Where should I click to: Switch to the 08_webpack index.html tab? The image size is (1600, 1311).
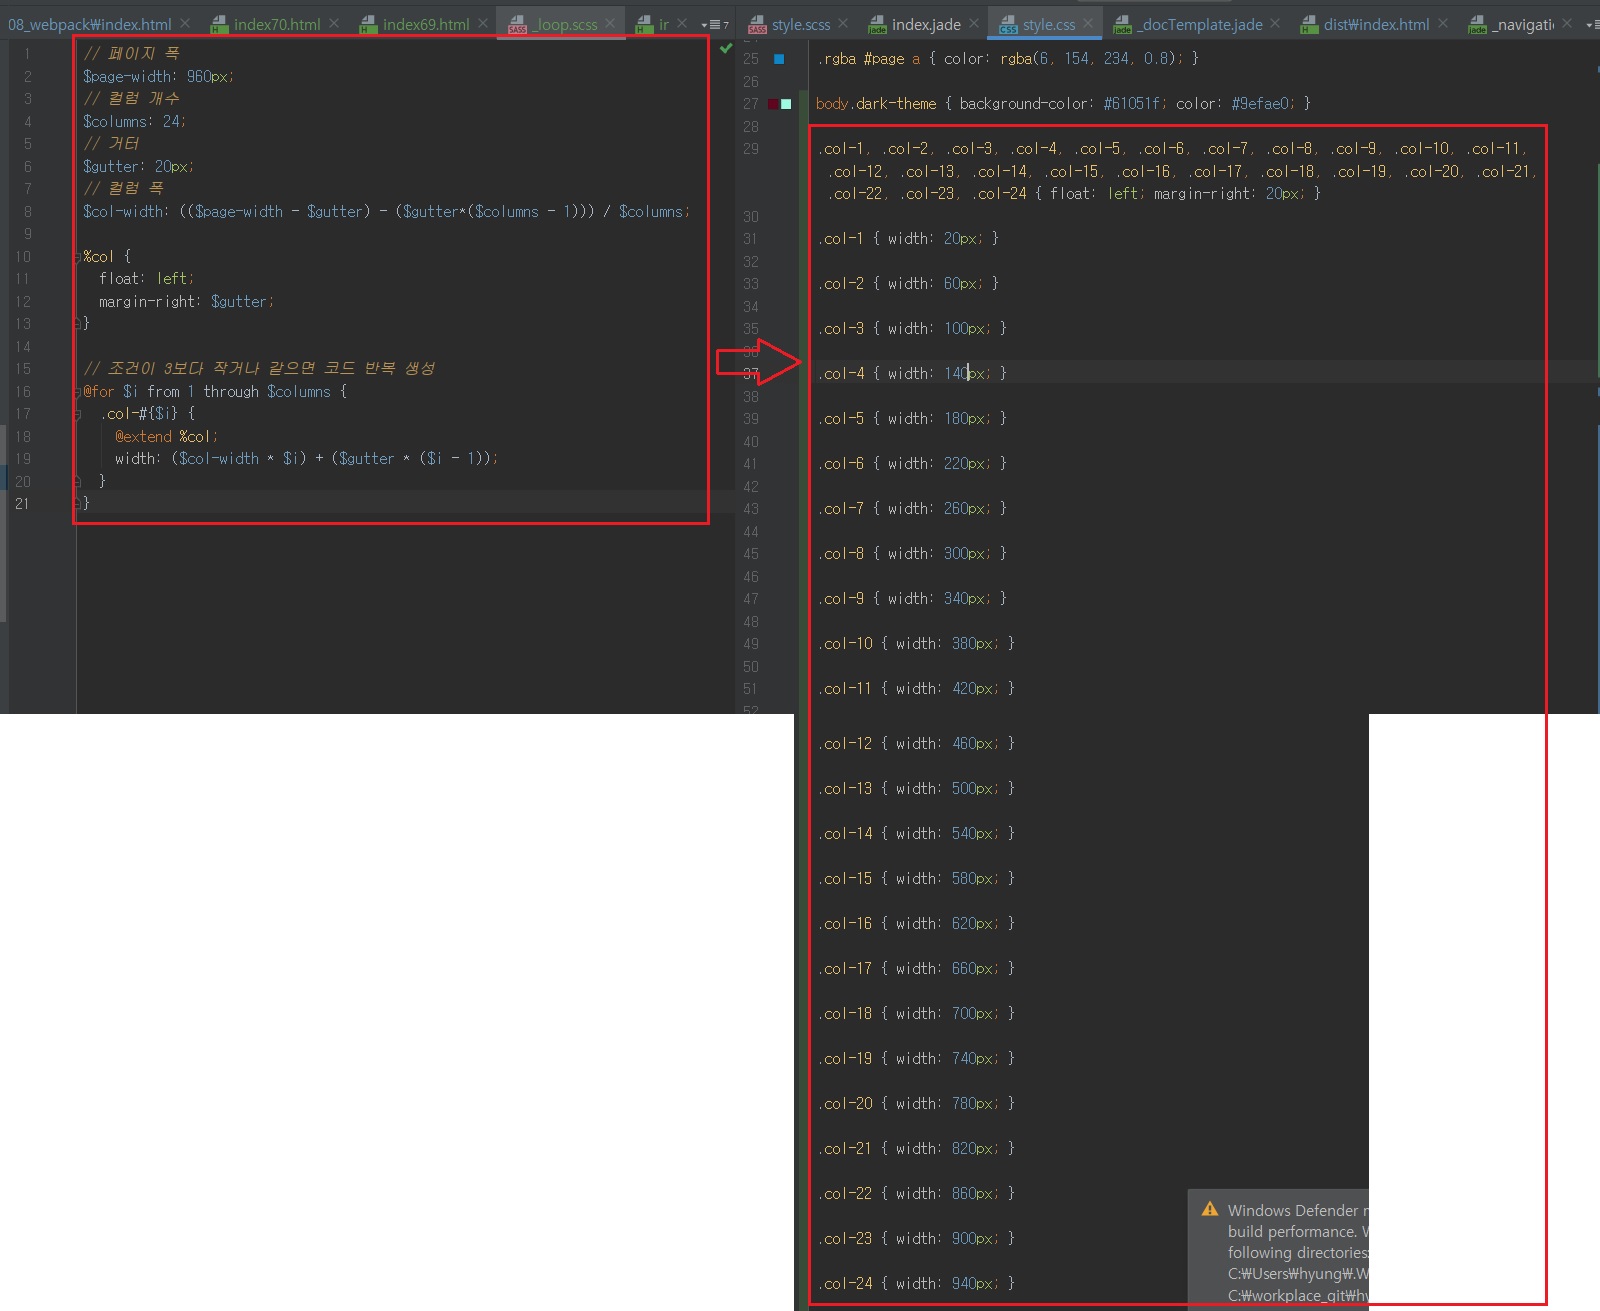click(x=90, y=24)
